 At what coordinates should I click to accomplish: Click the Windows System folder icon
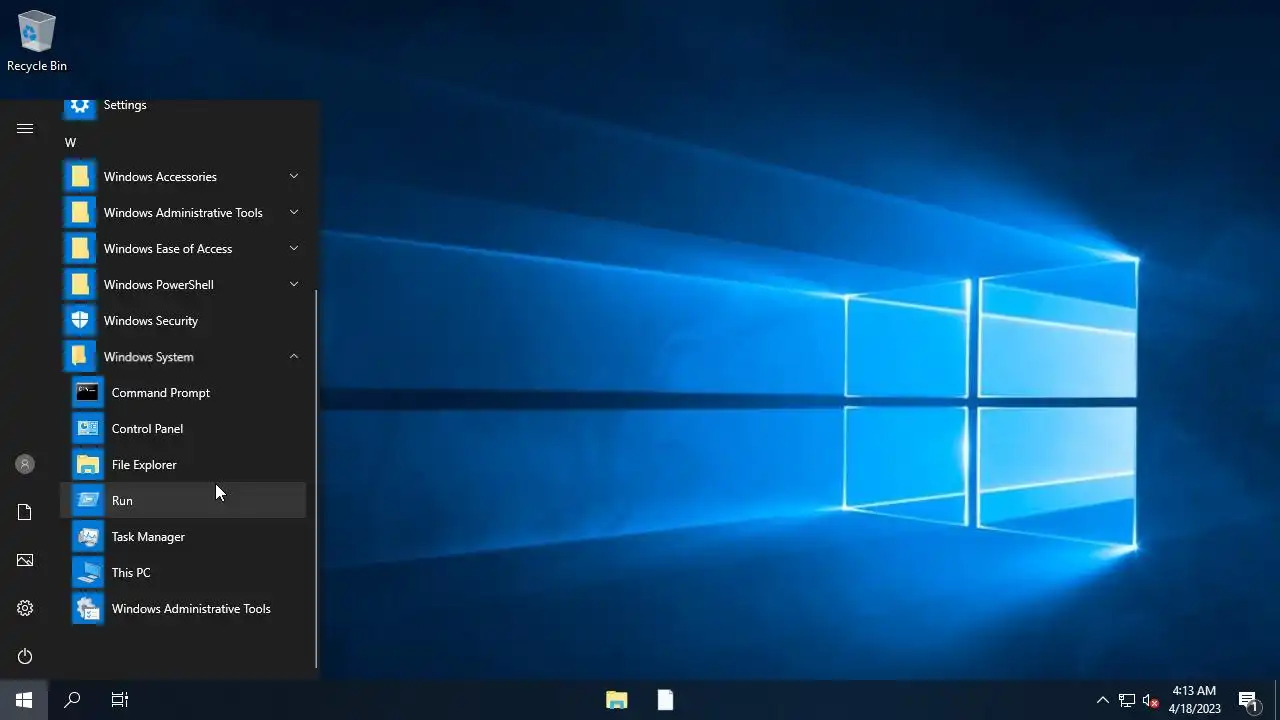pos(80,357)
